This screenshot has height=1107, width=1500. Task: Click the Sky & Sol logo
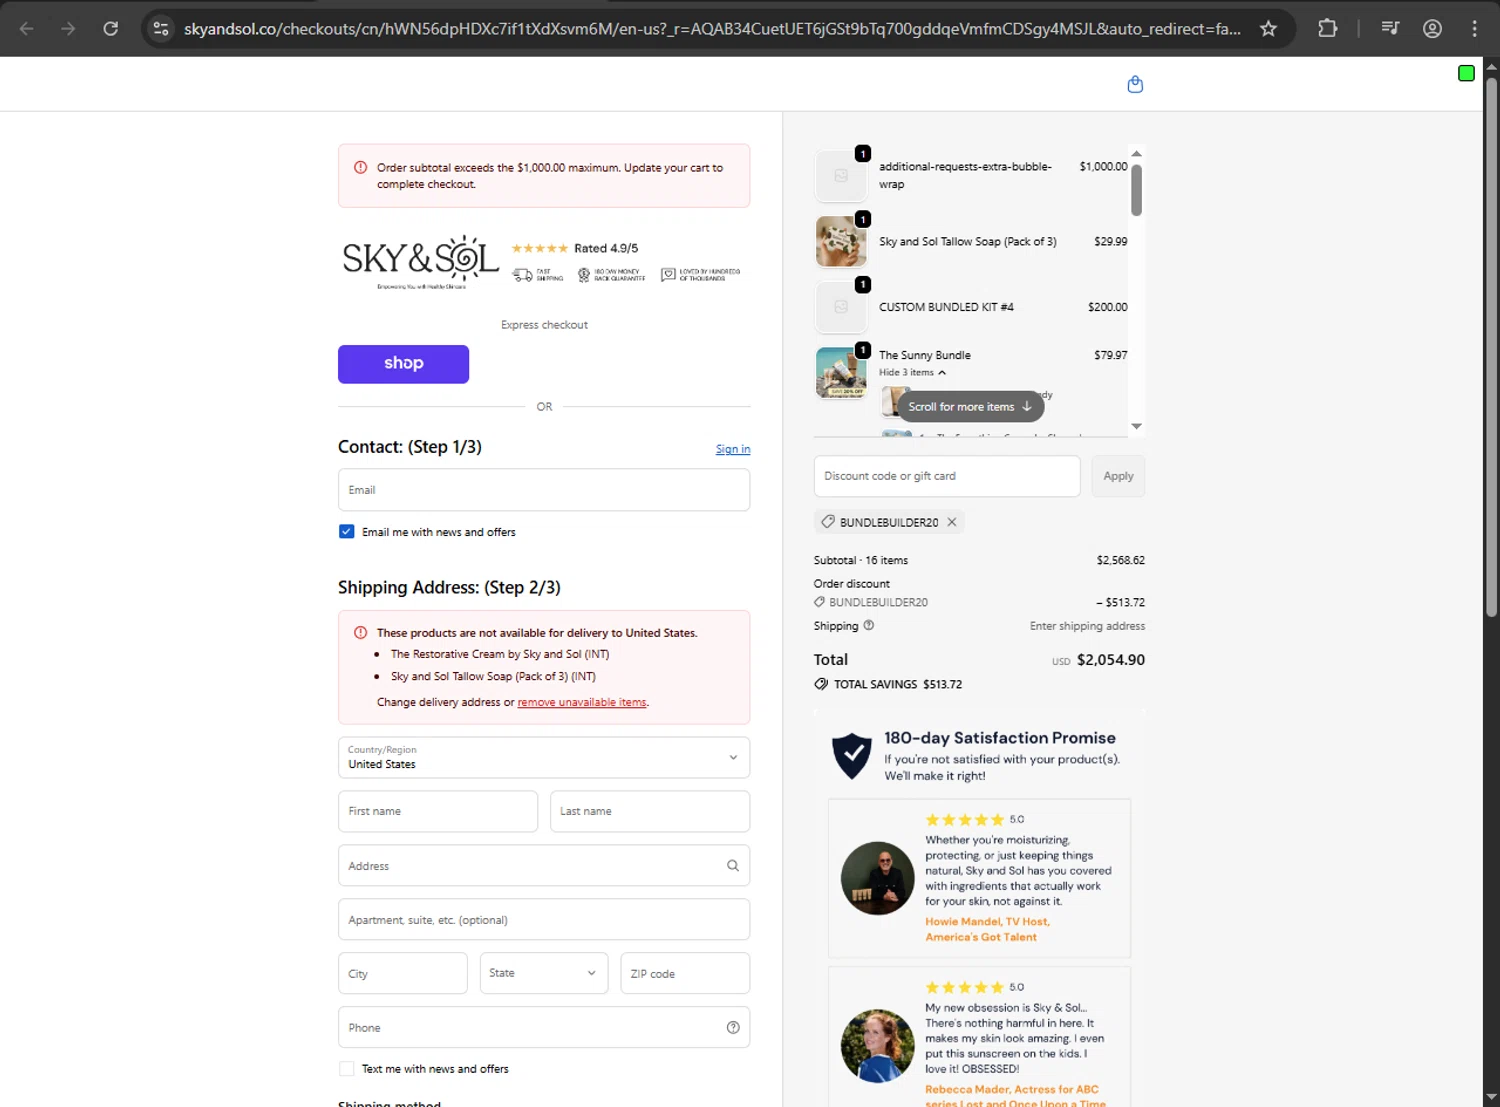(420, 262)
